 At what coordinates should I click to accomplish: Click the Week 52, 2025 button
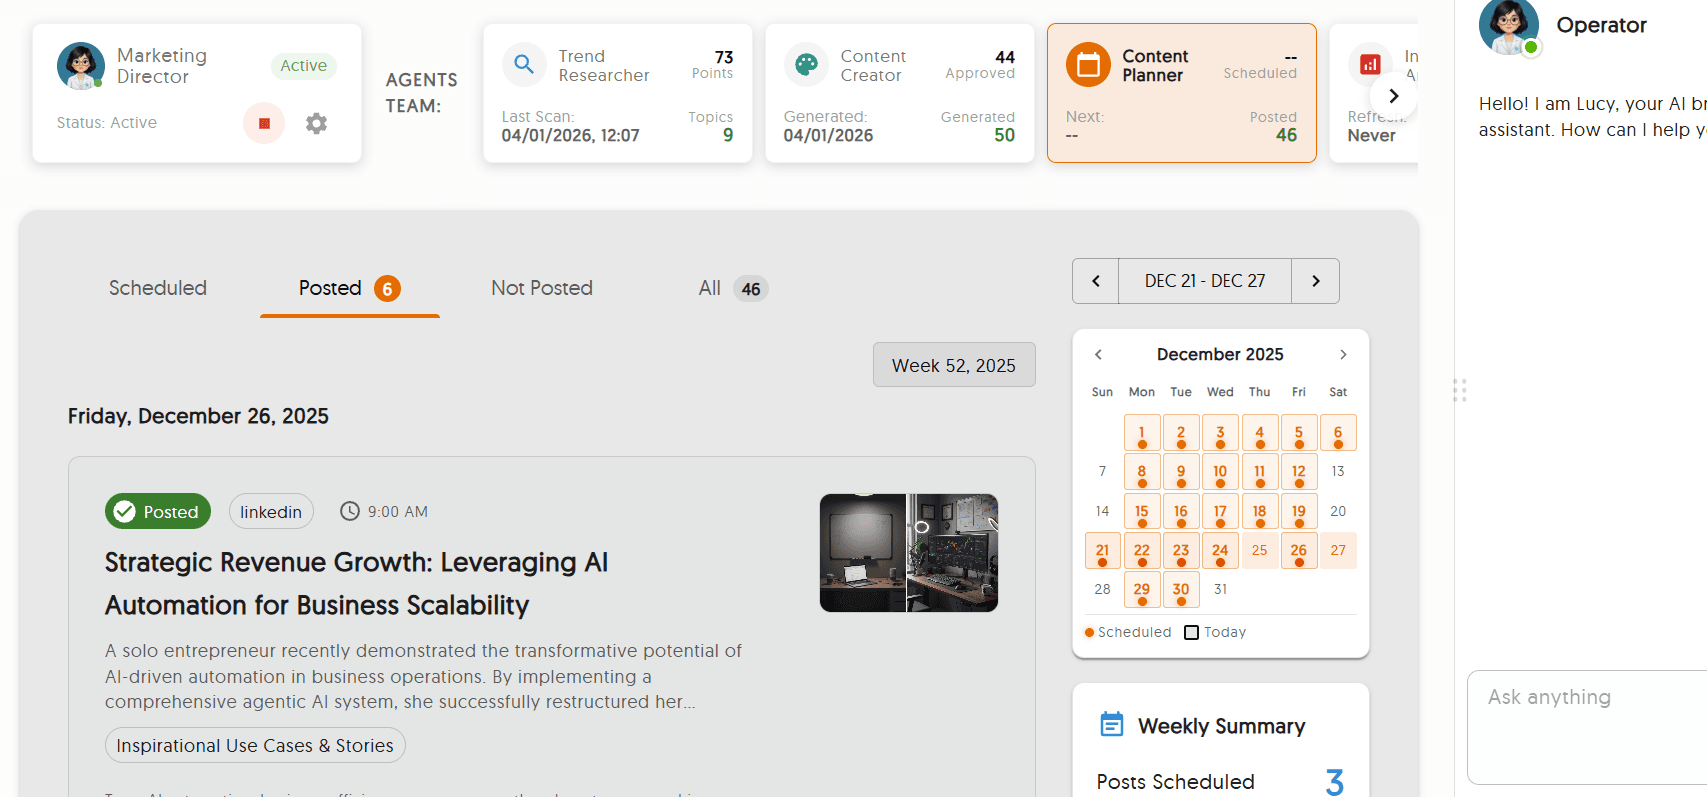[x=954, y=365]
